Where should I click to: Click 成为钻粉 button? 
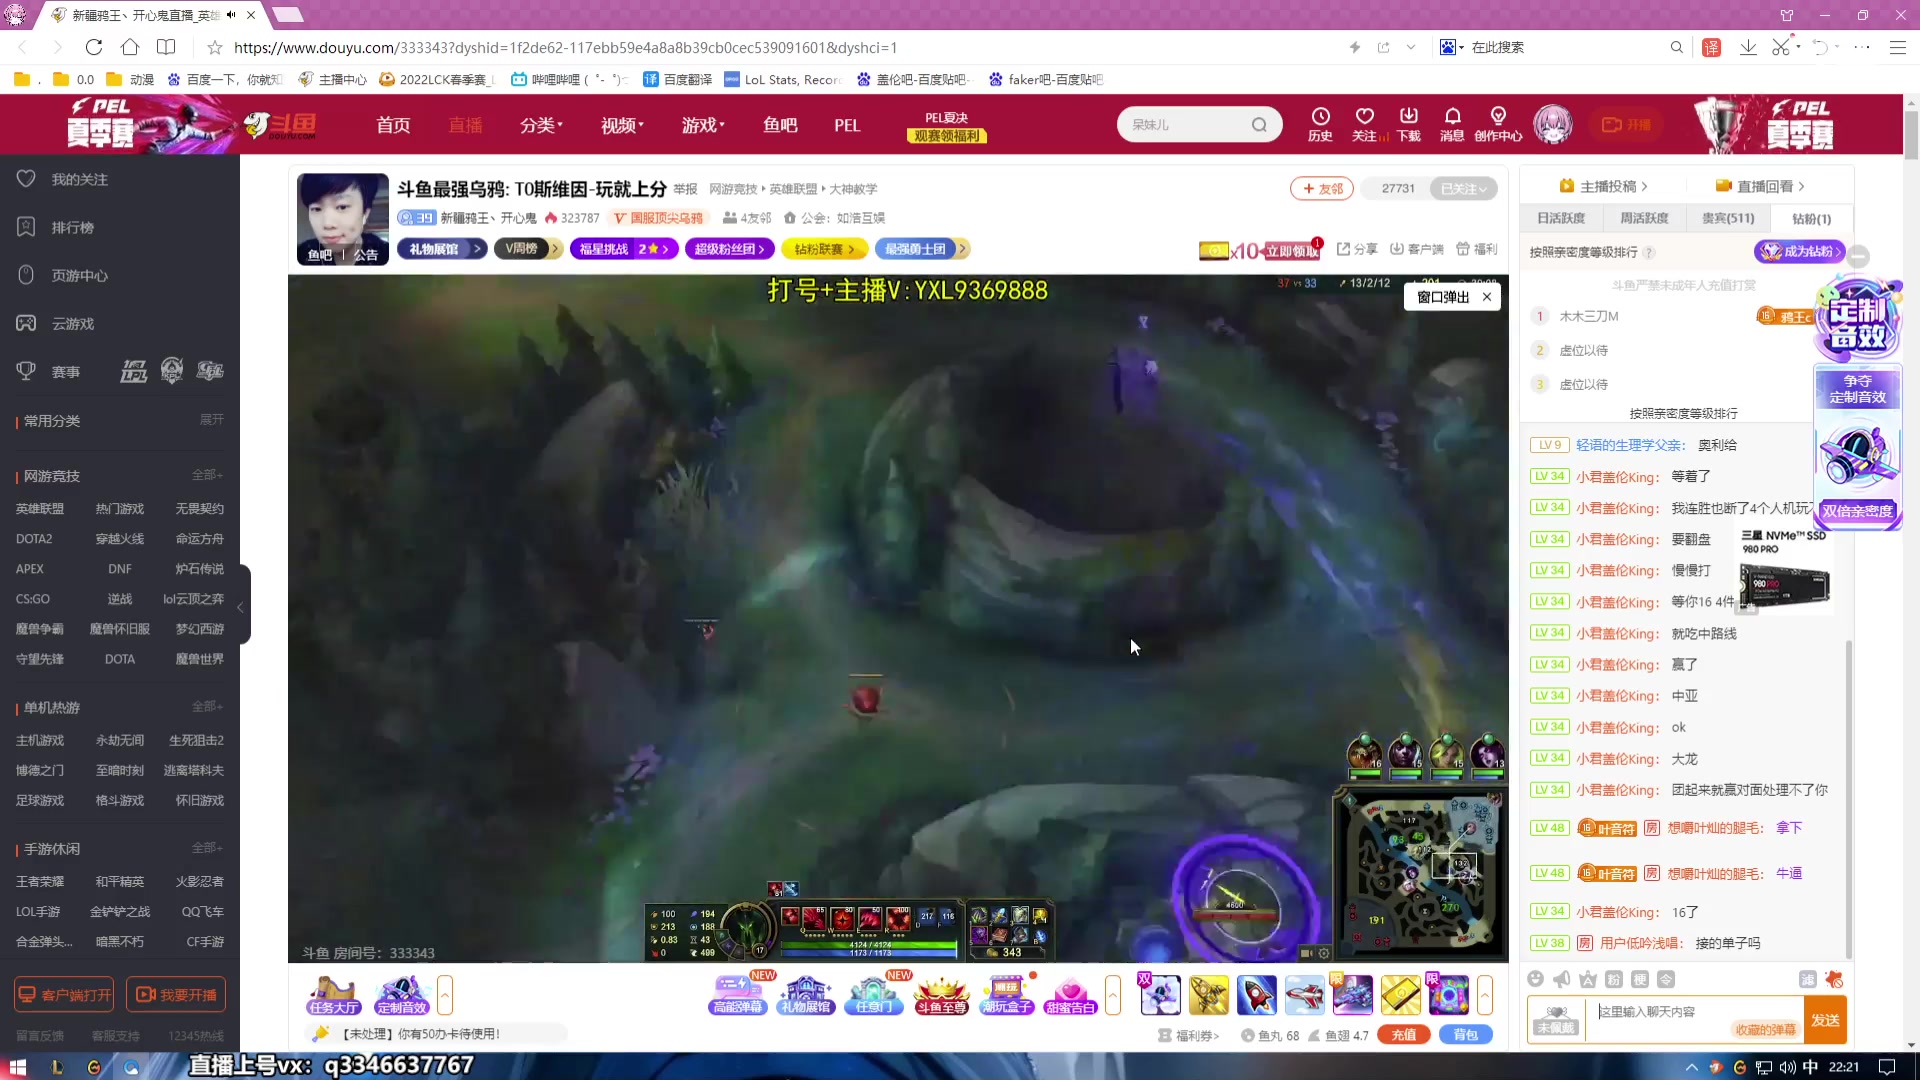(x=1799, y=251)
